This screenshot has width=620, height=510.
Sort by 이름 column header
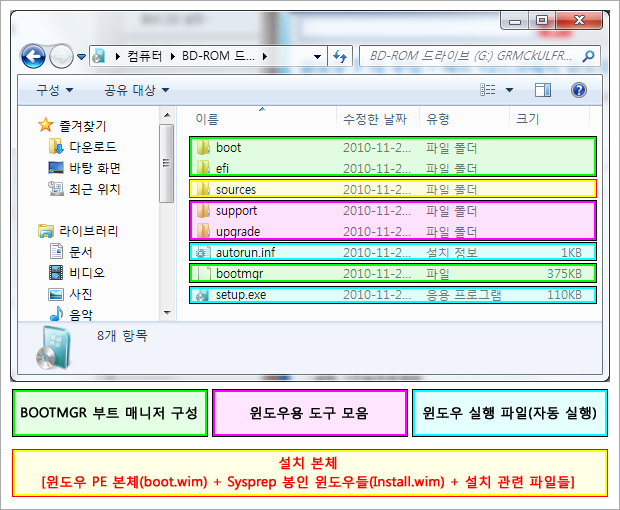coord(207,119)
